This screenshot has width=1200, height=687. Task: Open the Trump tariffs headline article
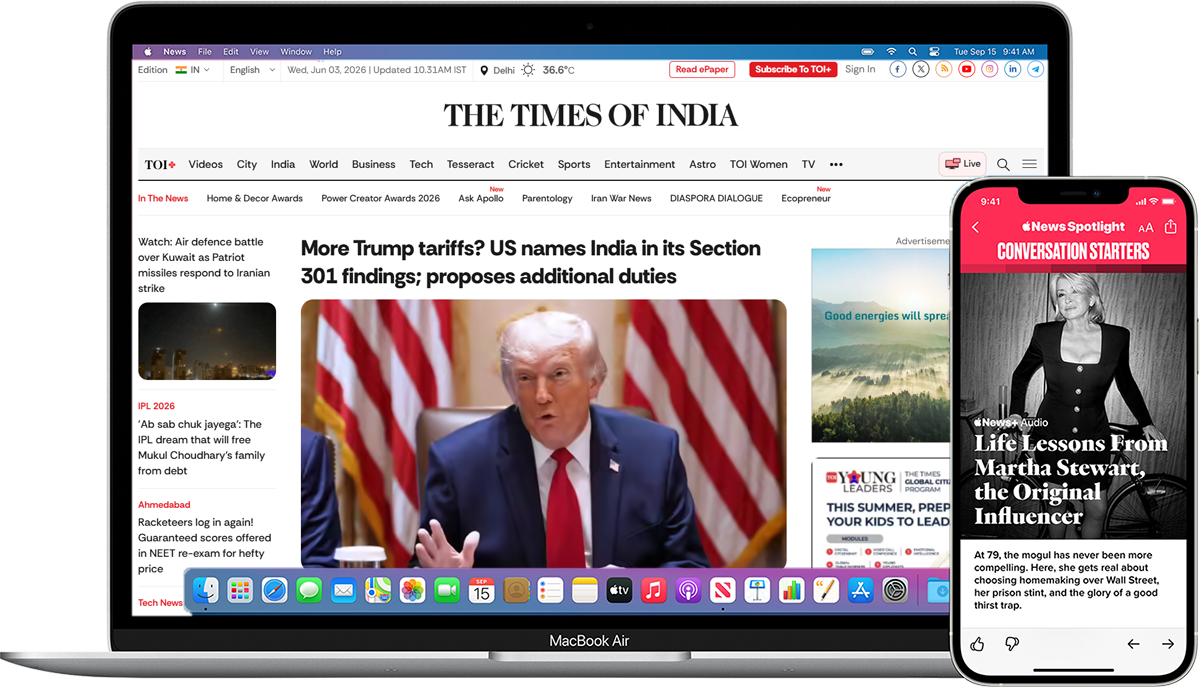coord(531,262)
